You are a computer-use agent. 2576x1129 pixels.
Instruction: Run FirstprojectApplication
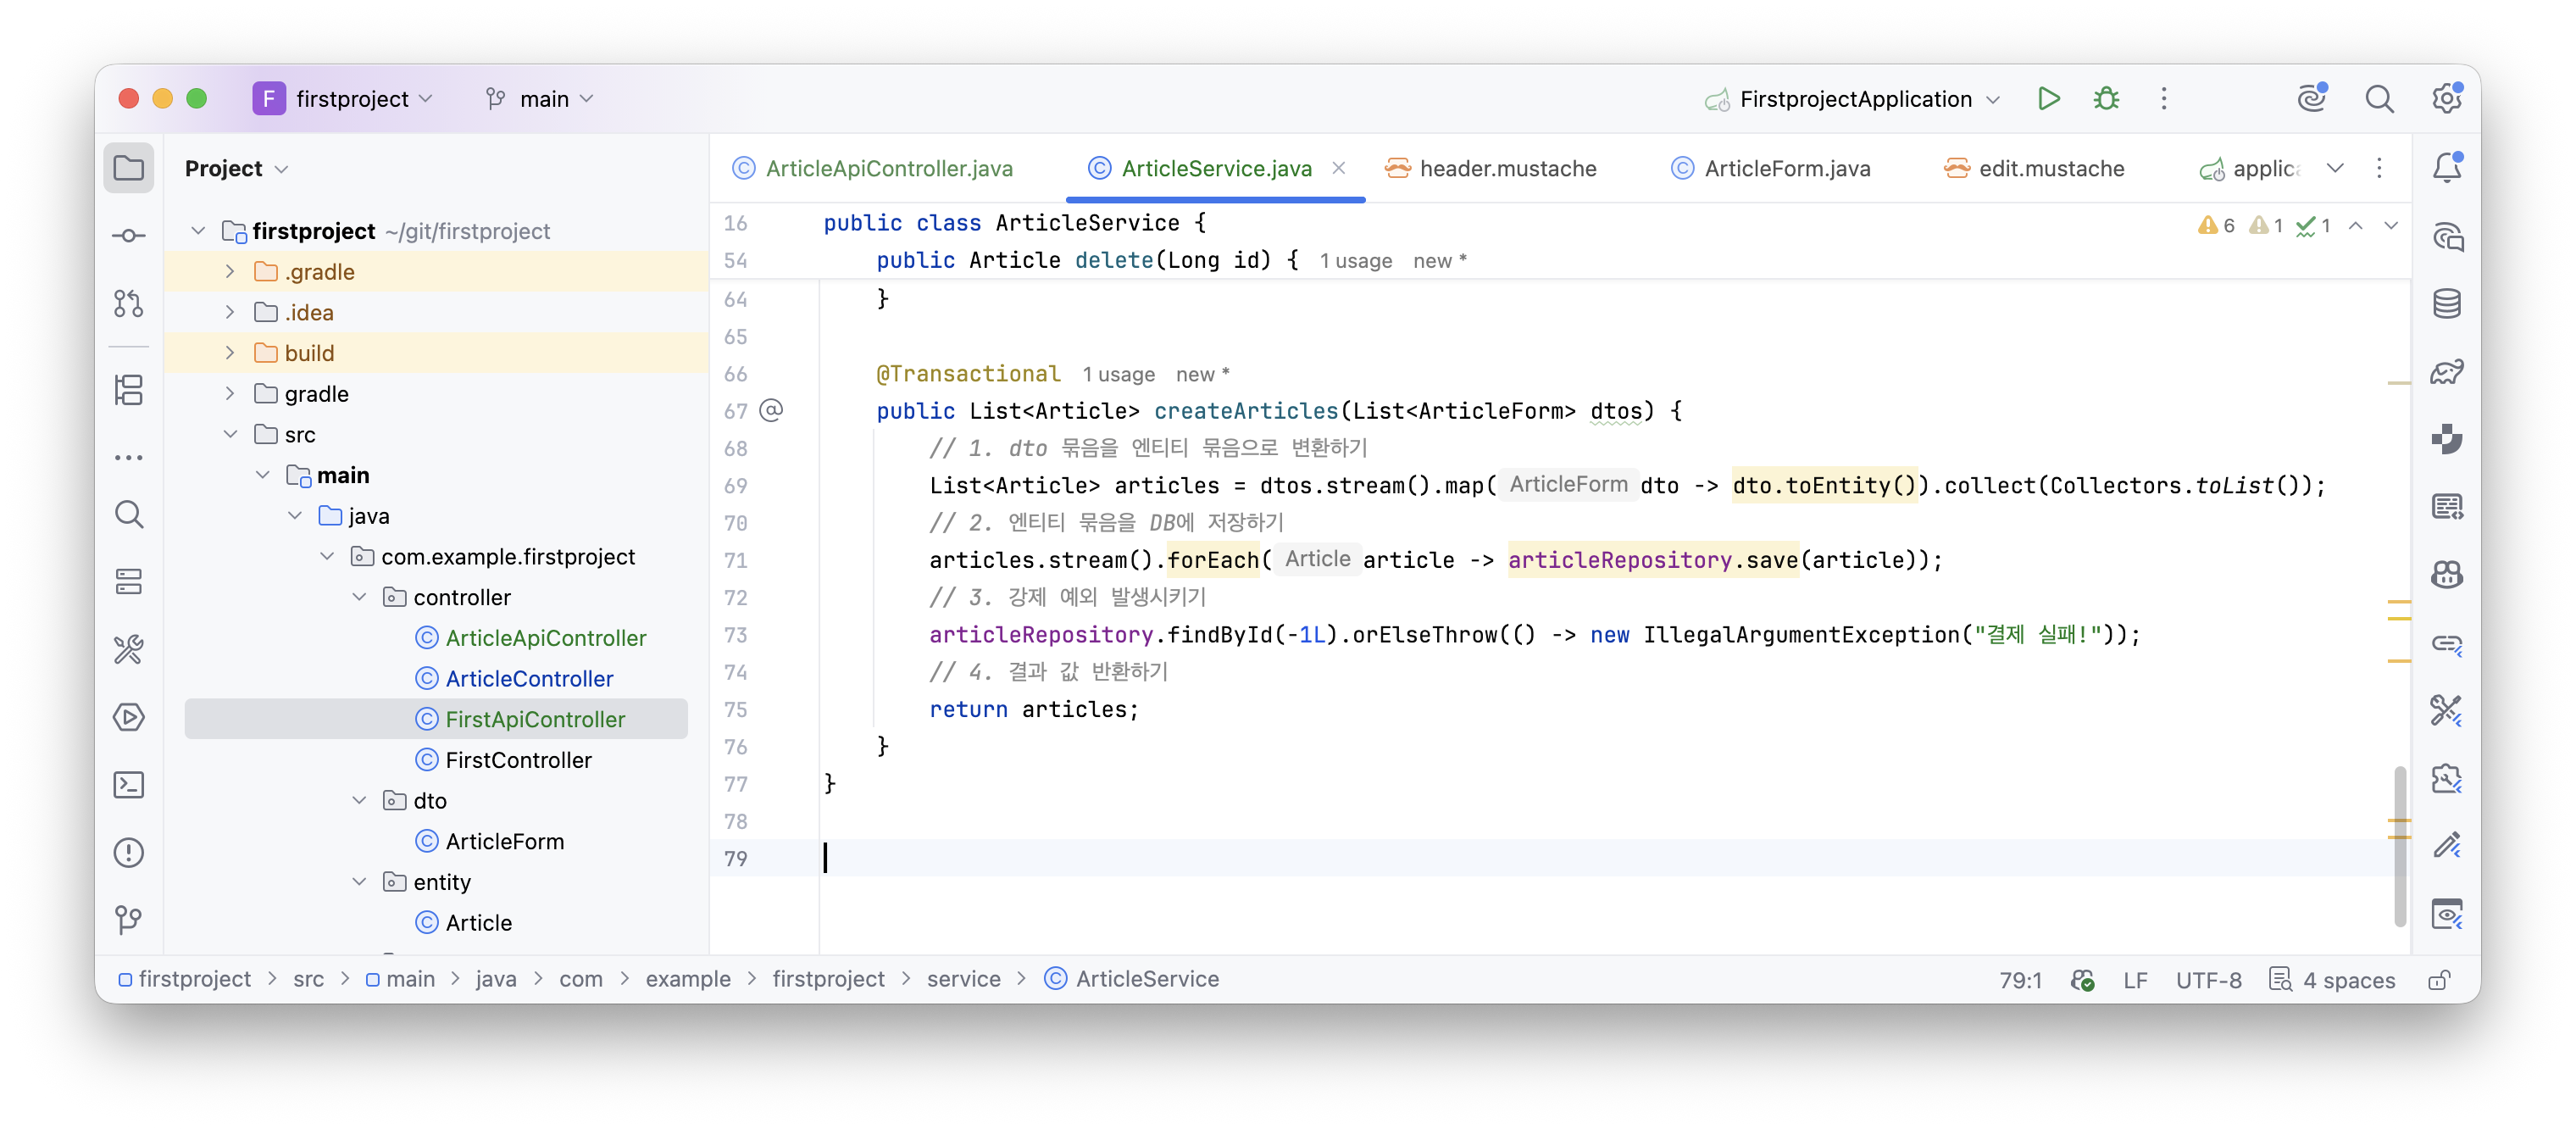point(2048,98)
